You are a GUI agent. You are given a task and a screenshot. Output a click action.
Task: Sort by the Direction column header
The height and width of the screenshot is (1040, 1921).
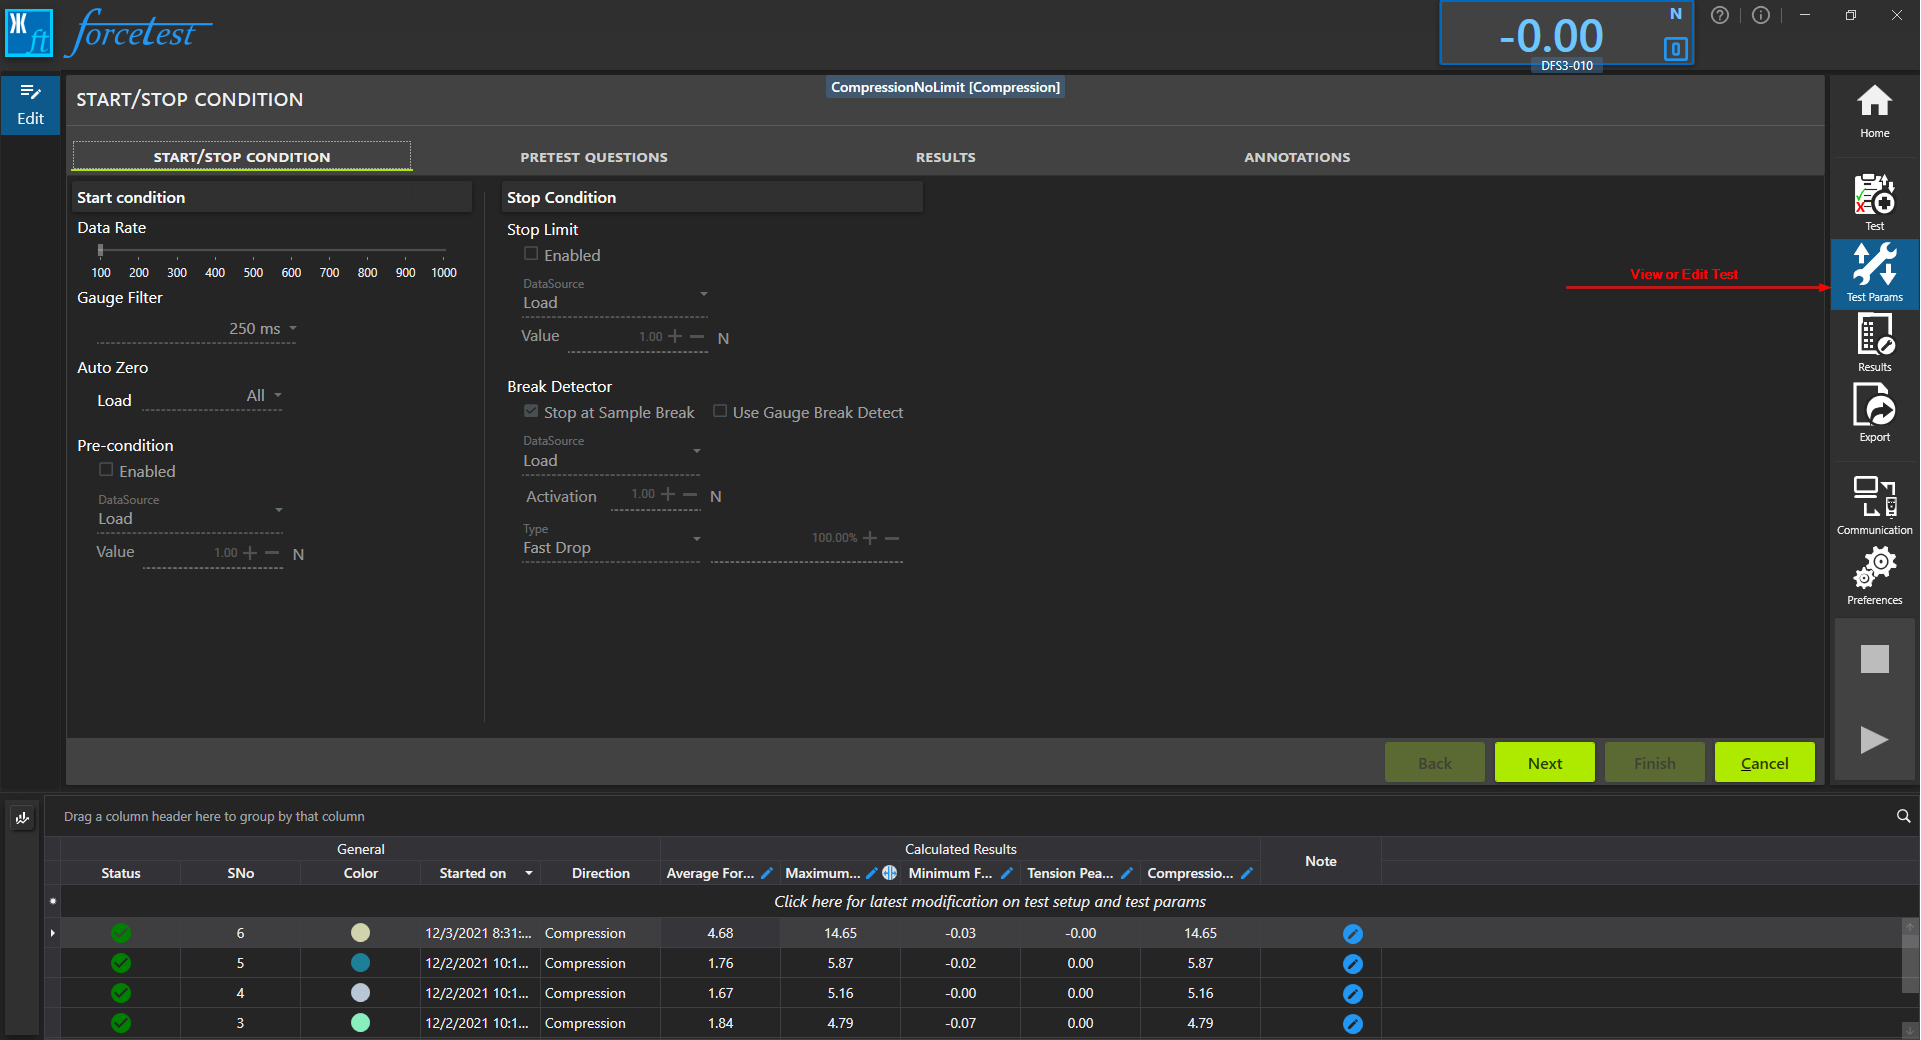[x=600, y=873]
